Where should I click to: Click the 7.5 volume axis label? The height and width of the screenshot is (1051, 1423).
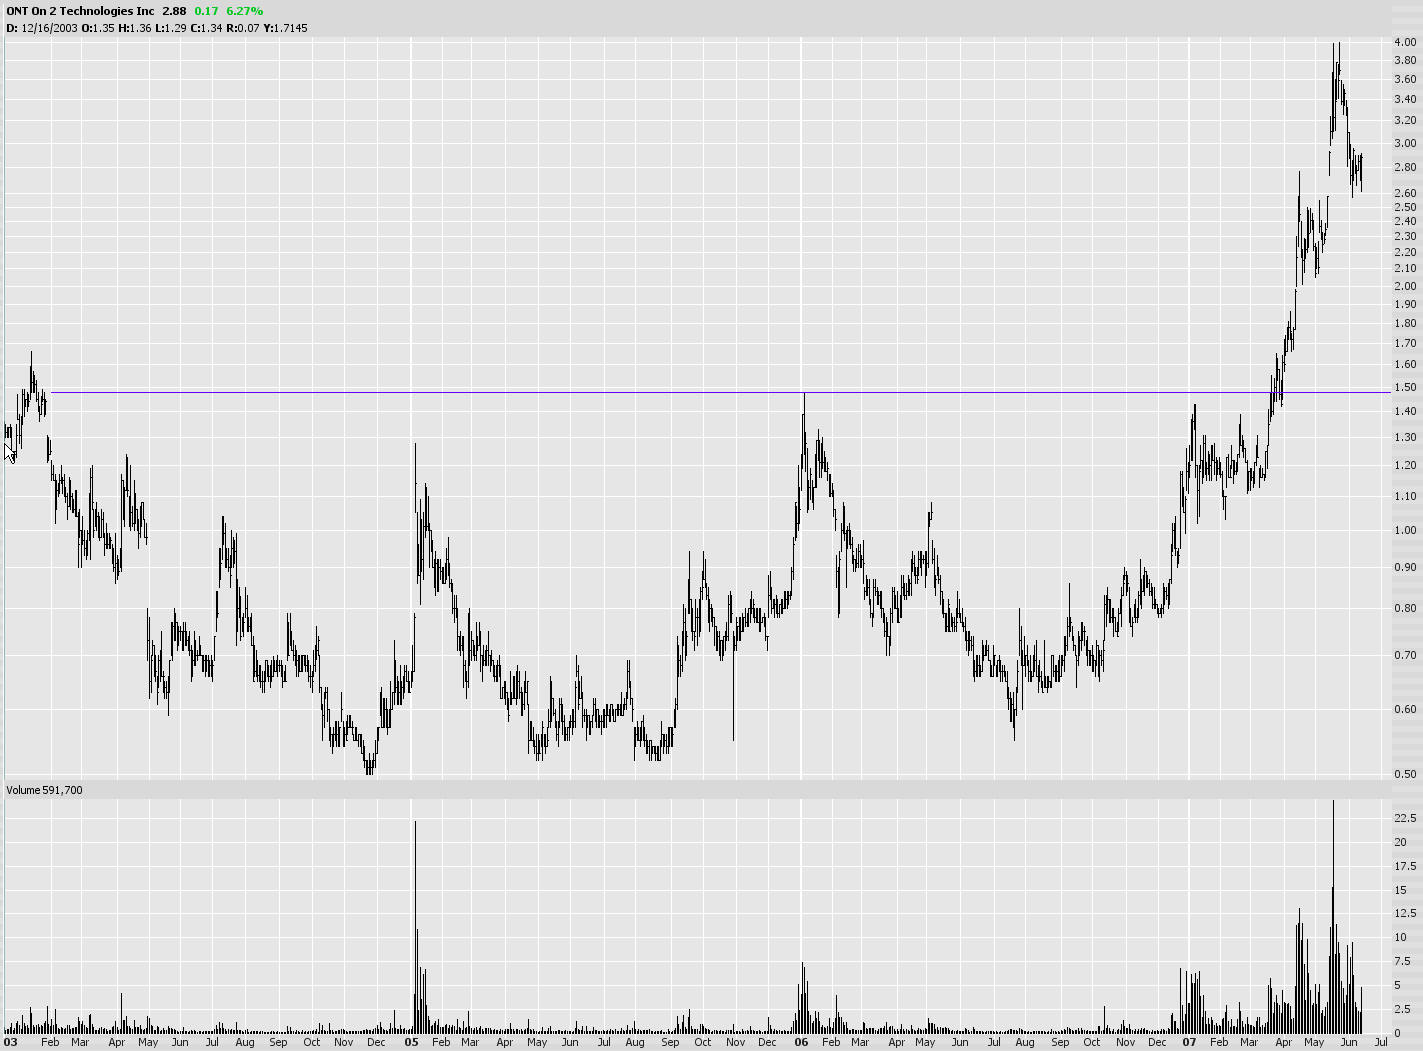coord(1402,961)
